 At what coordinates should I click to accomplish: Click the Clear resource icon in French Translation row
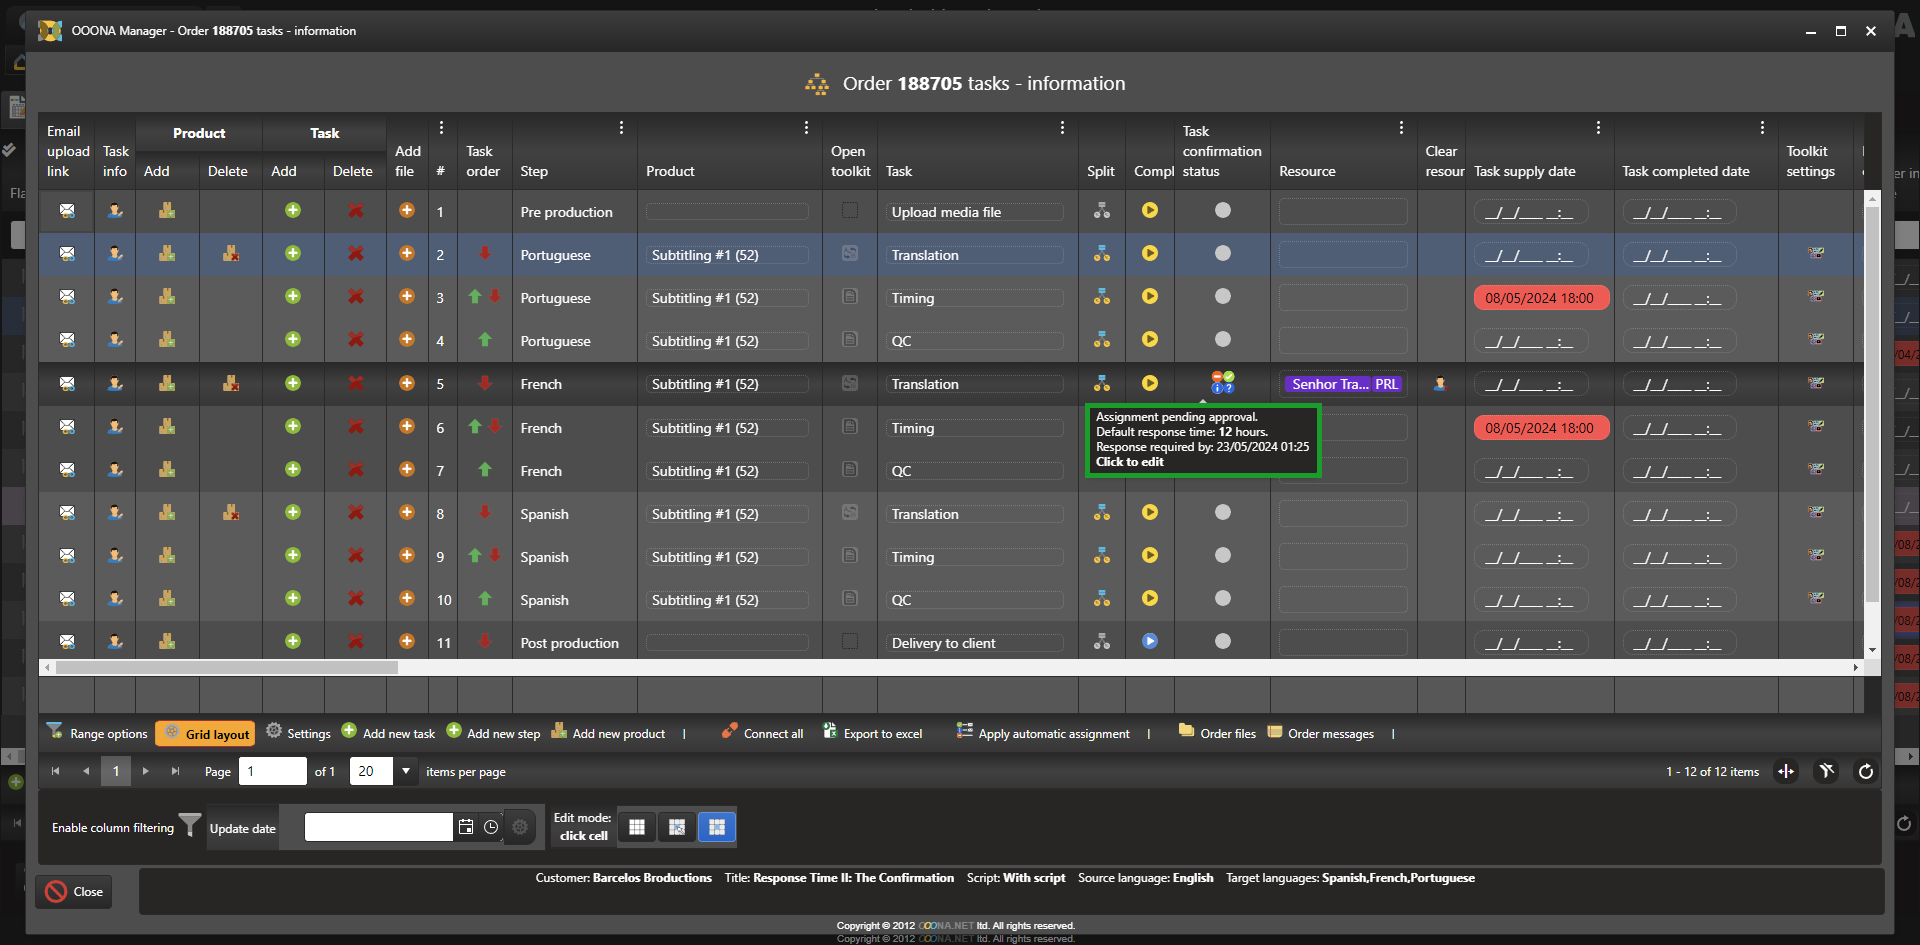pos(1440,384)
